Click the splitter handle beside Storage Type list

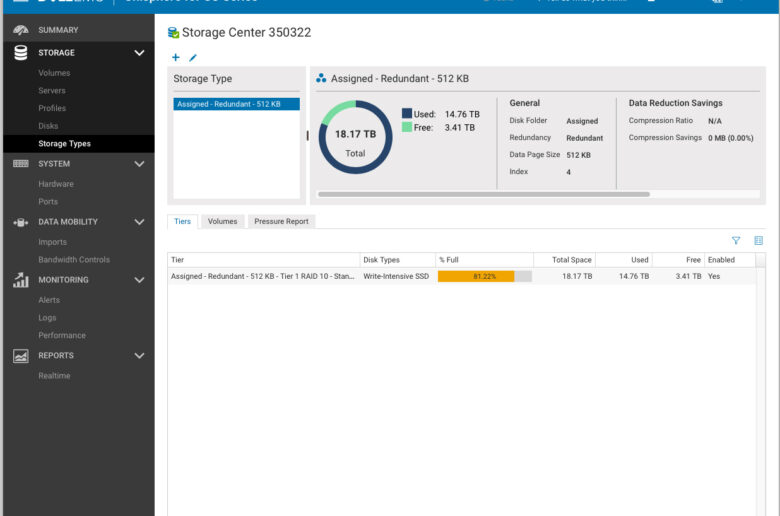point(307,135)
